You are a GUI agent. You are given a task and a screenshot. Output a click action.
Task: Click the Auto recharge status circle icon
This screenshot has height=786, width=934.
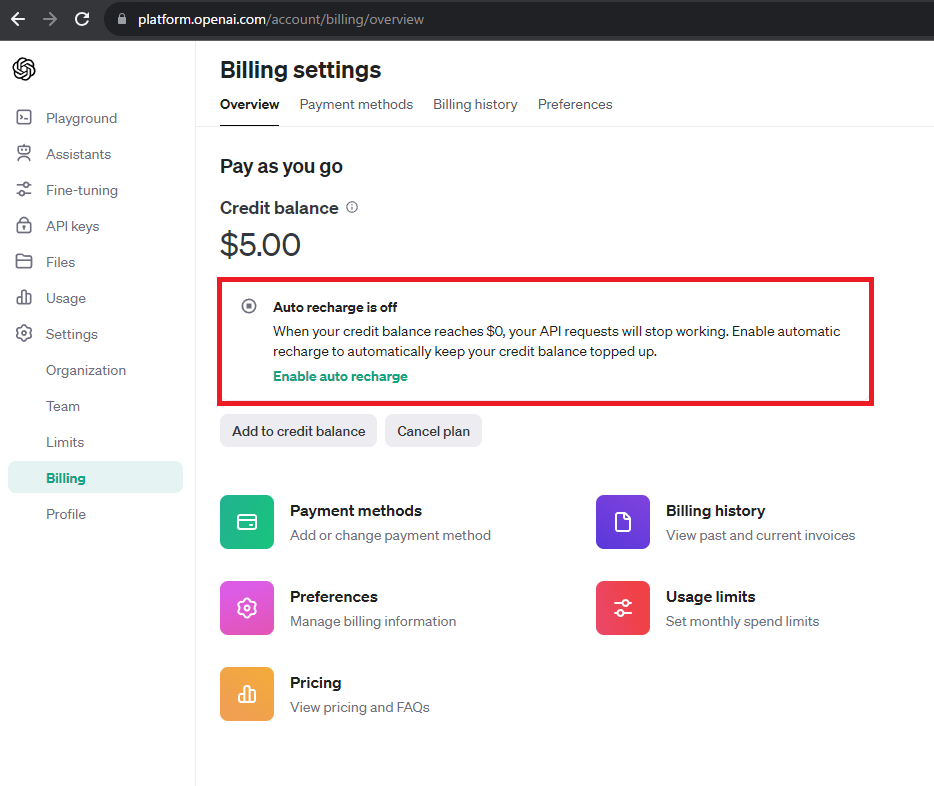(x=249, y=306)
